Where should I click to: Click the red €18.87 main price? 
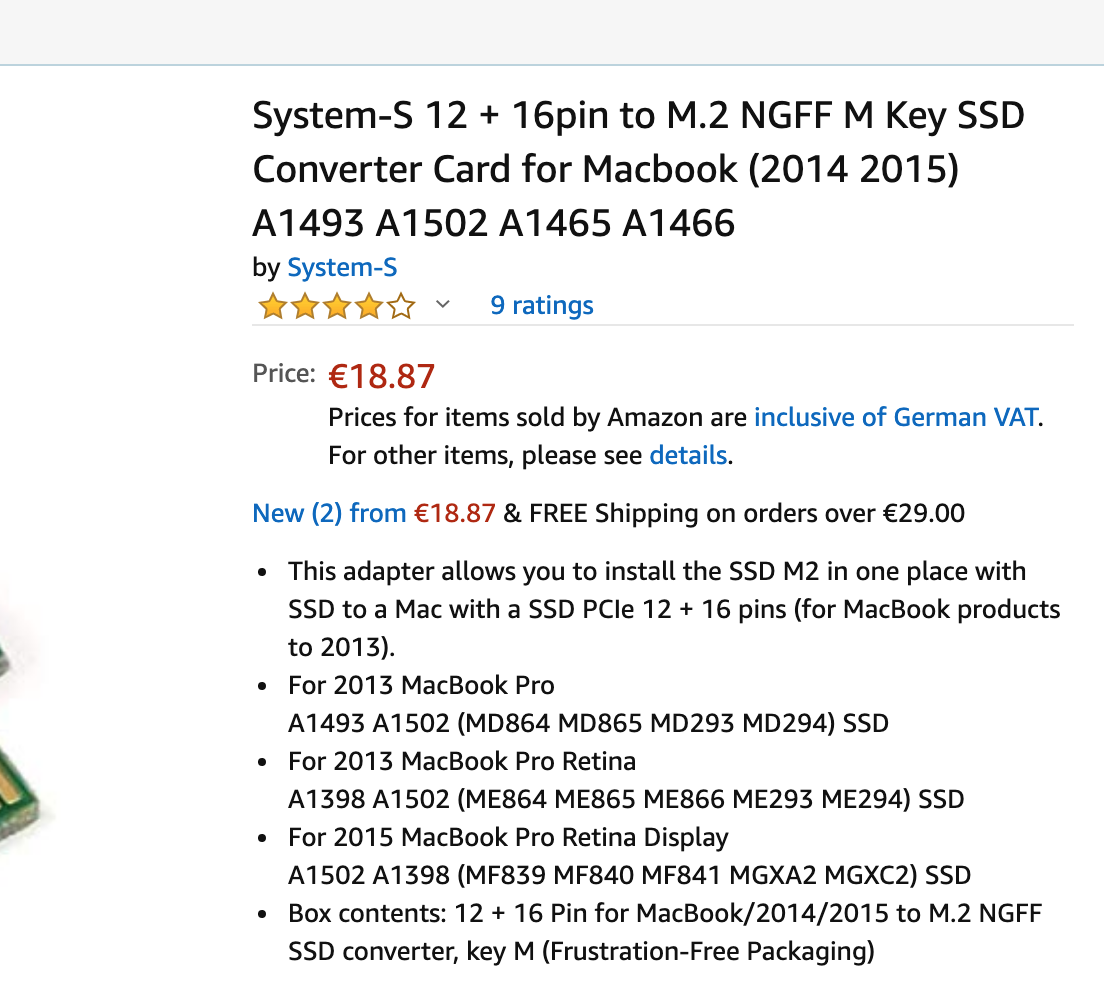pyautogui.click(x=382, y=376)
